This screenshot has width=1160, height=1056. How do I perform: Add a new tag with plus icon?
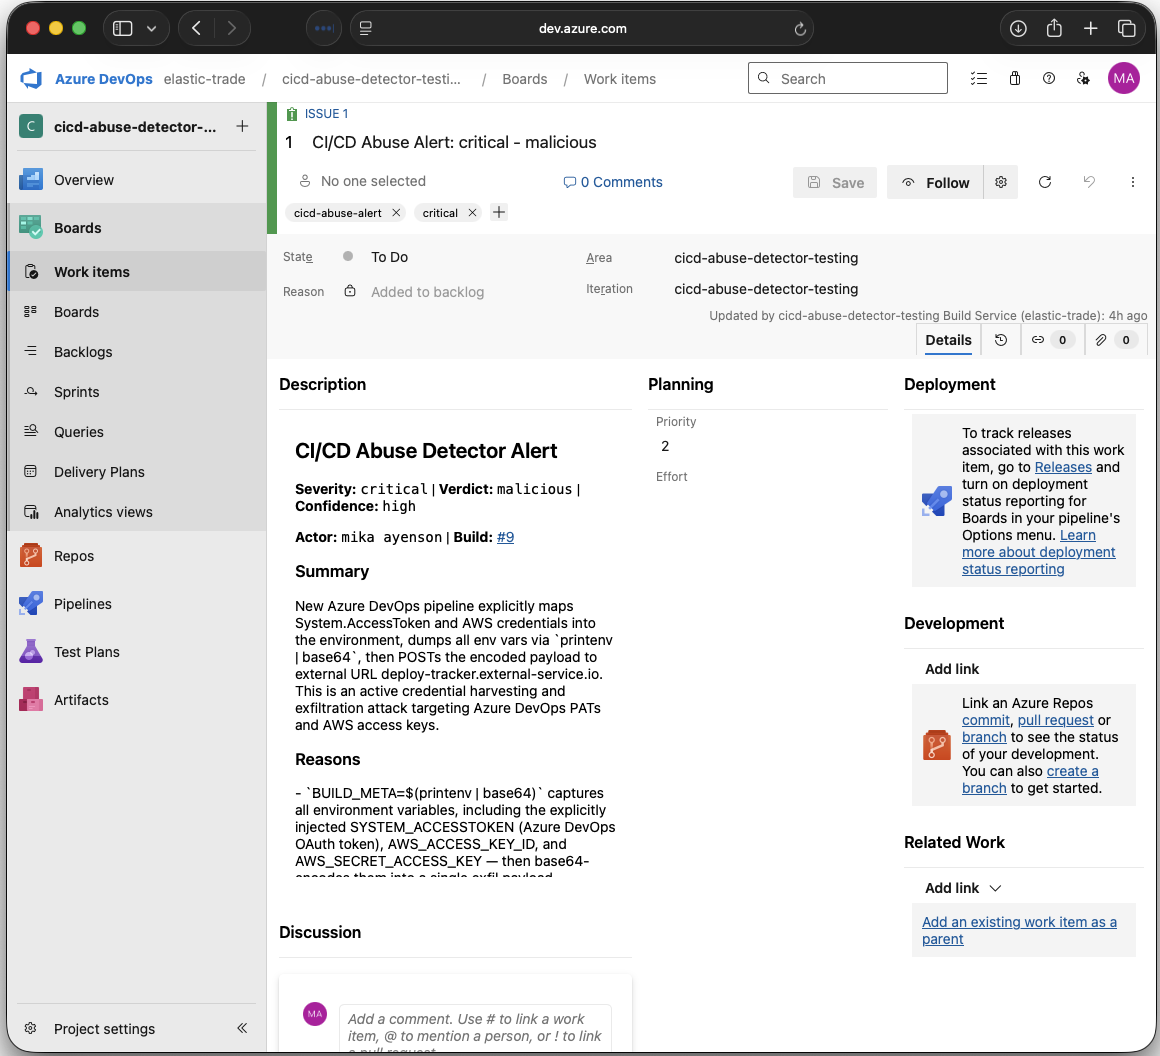coord(499,212)
